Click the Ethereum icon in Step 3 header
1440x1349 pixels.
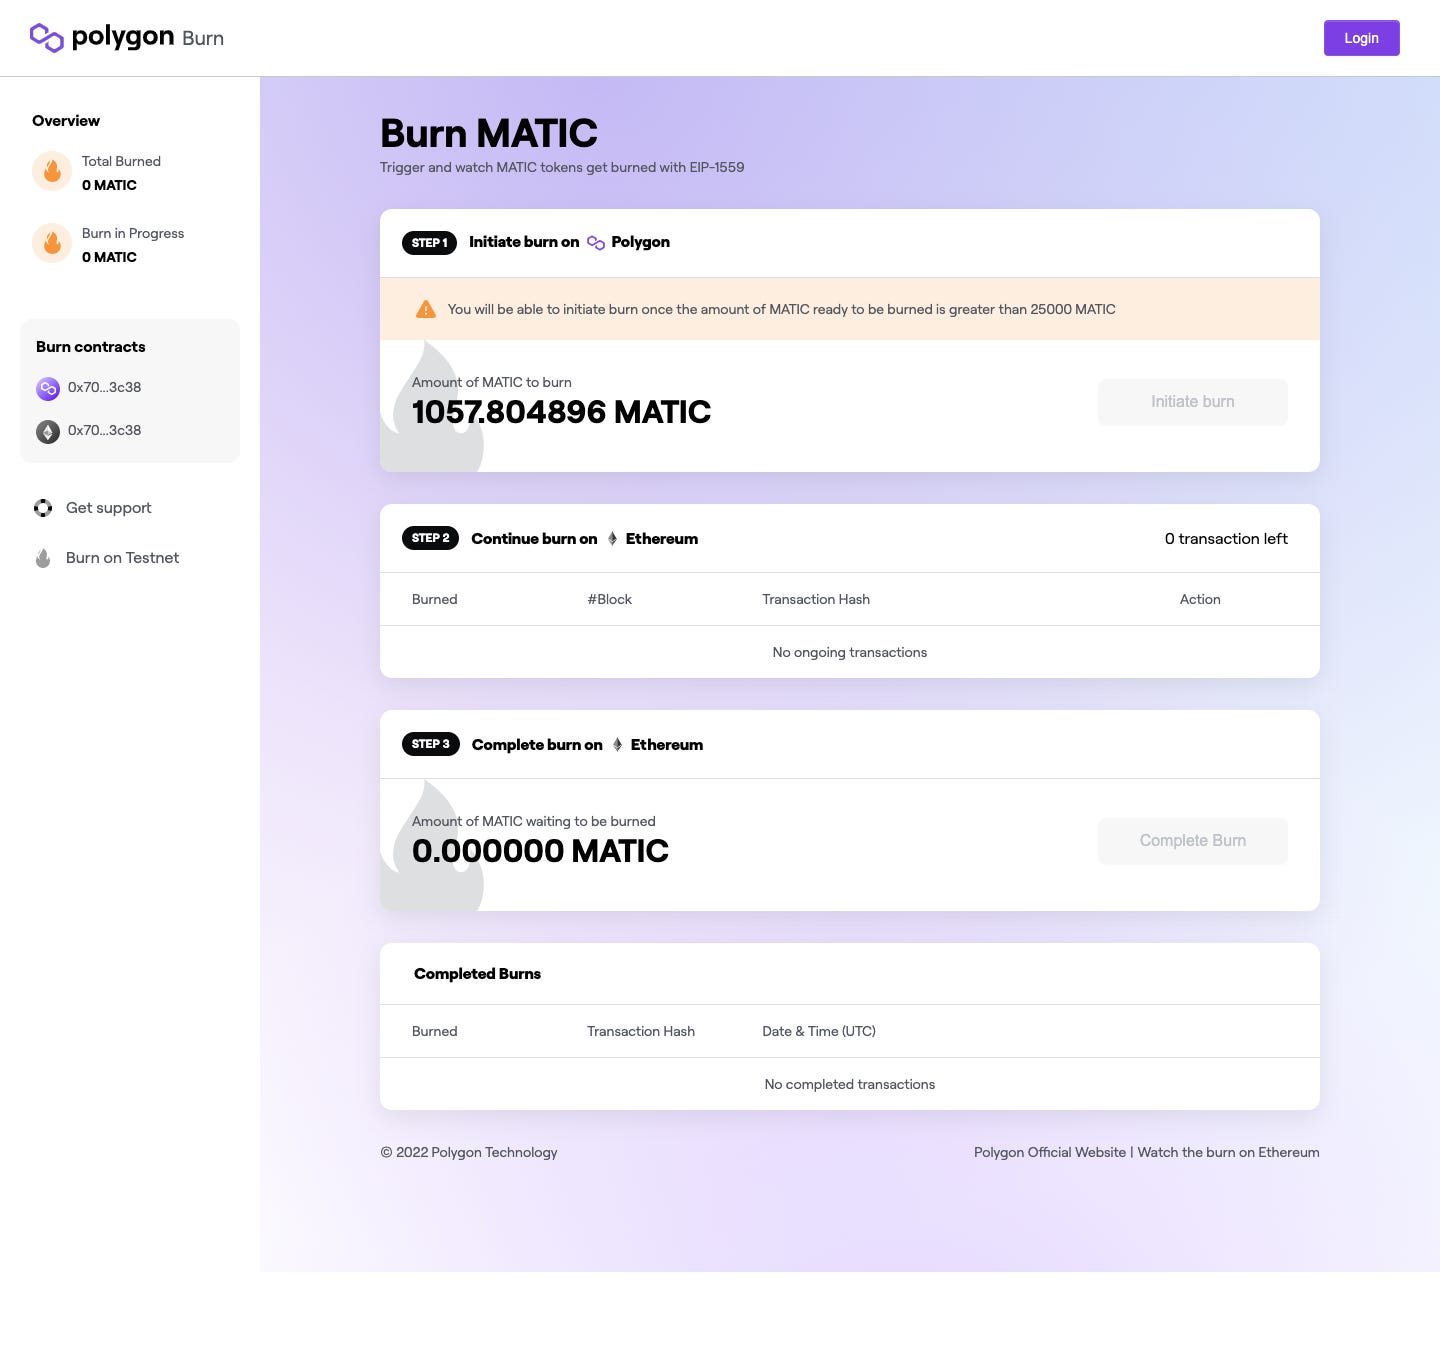point(617,745)
